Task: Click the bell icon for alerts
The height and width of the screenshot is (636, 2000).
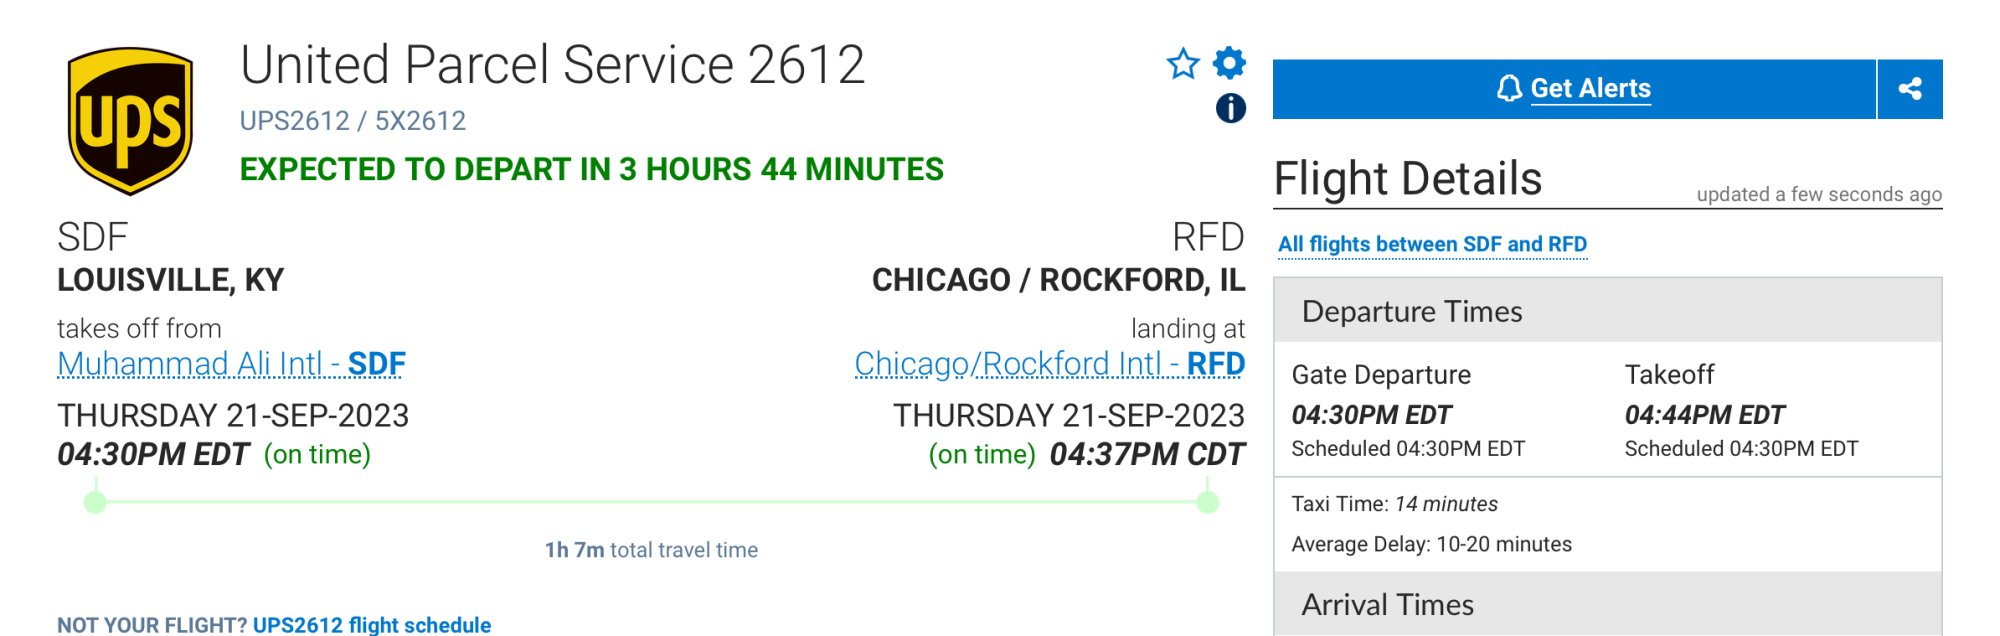Action: coord(1508,89)
